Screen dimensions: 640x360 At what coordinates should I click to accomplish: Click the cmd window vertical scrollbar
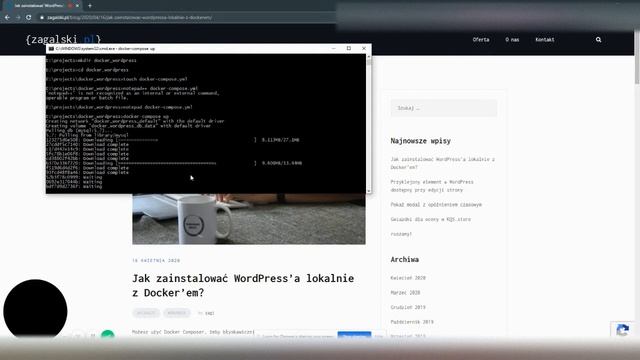click(369, 124)
